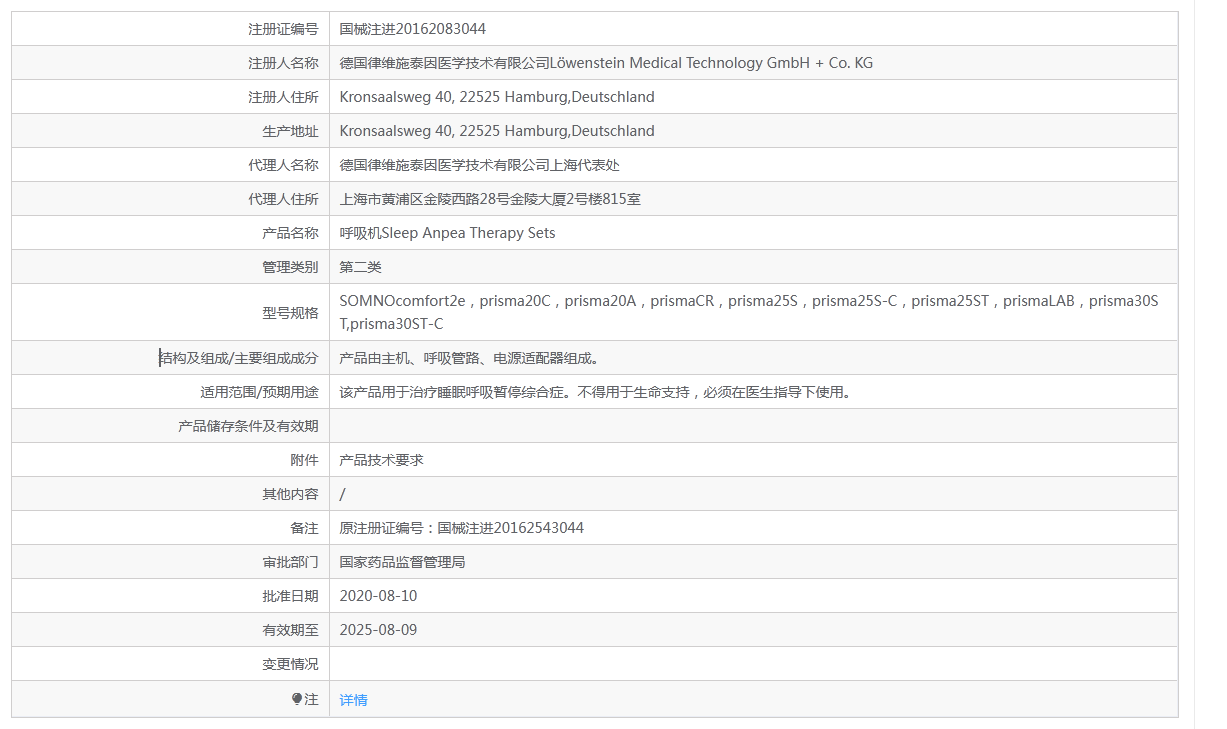The image size is (1227, 729).
Task: Select the Kronsaalsweg address in 注册人住所 row
Action: (x=497, y=97)
